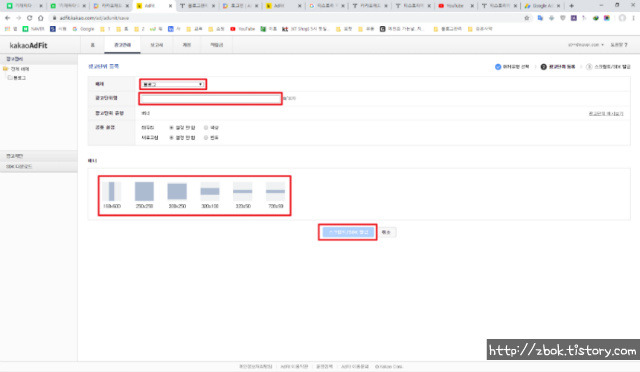Image resolution: width=640 pixels, height=372 pixels.
Task: Reload the page with the refresh icon
Action: point(29,18)
